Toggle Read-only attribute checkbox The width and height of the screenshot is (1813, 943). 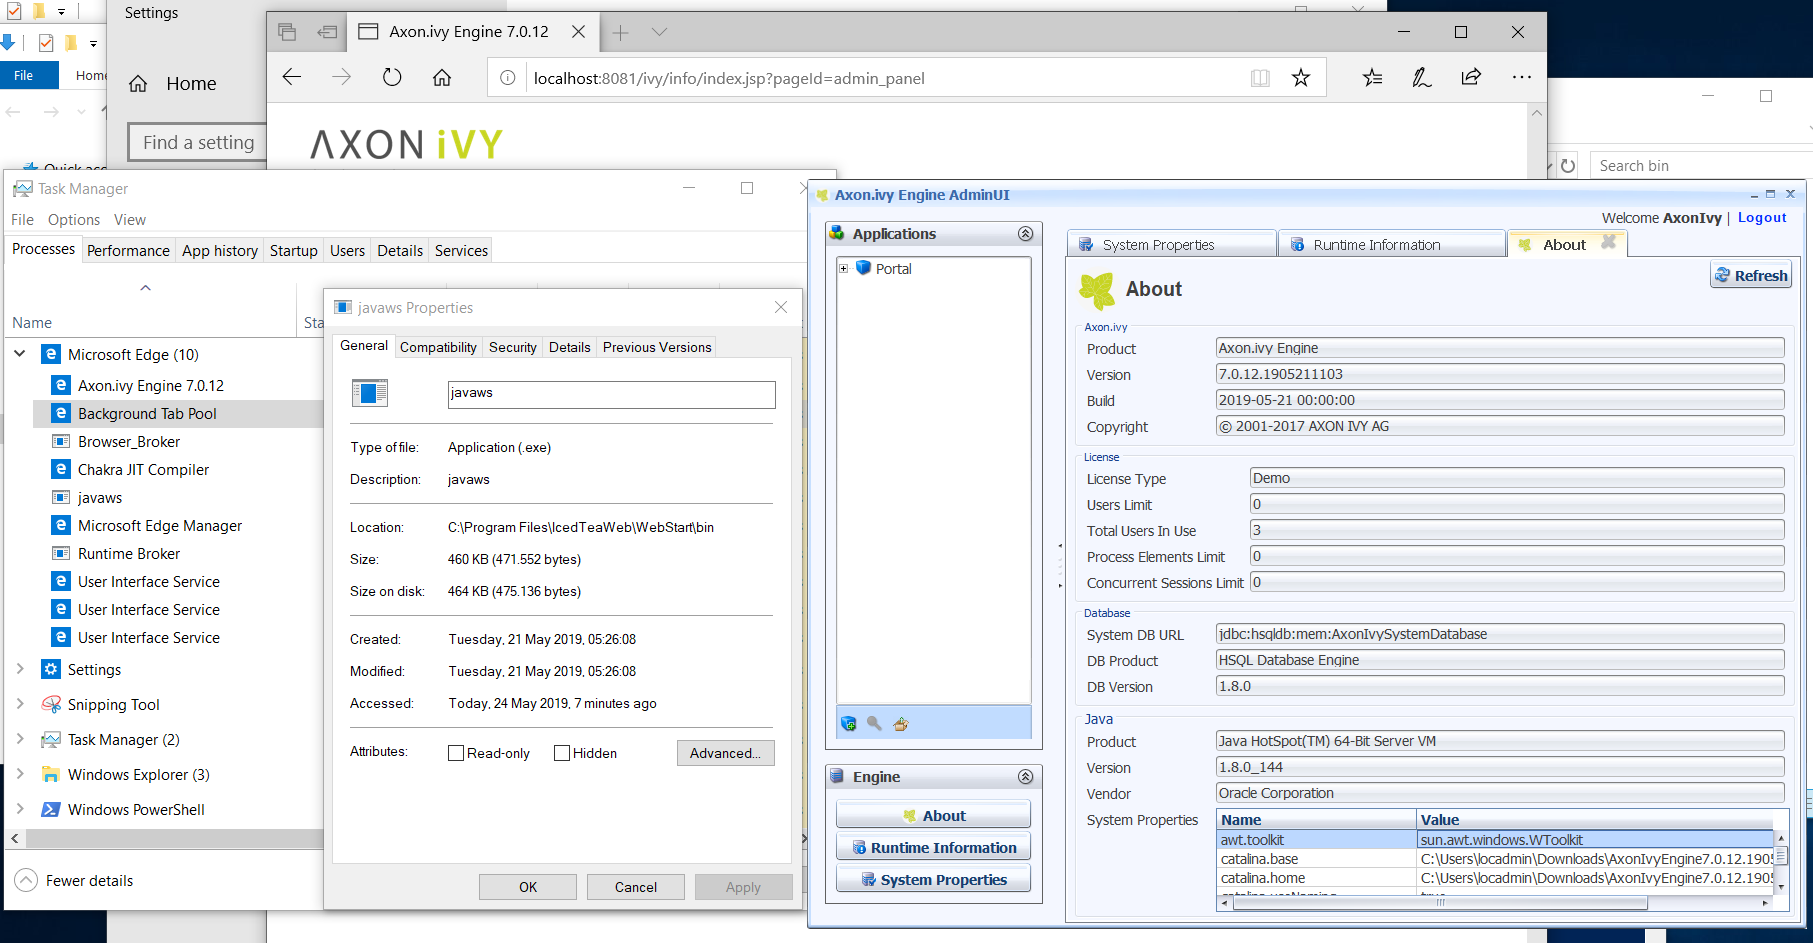(456, 753)
